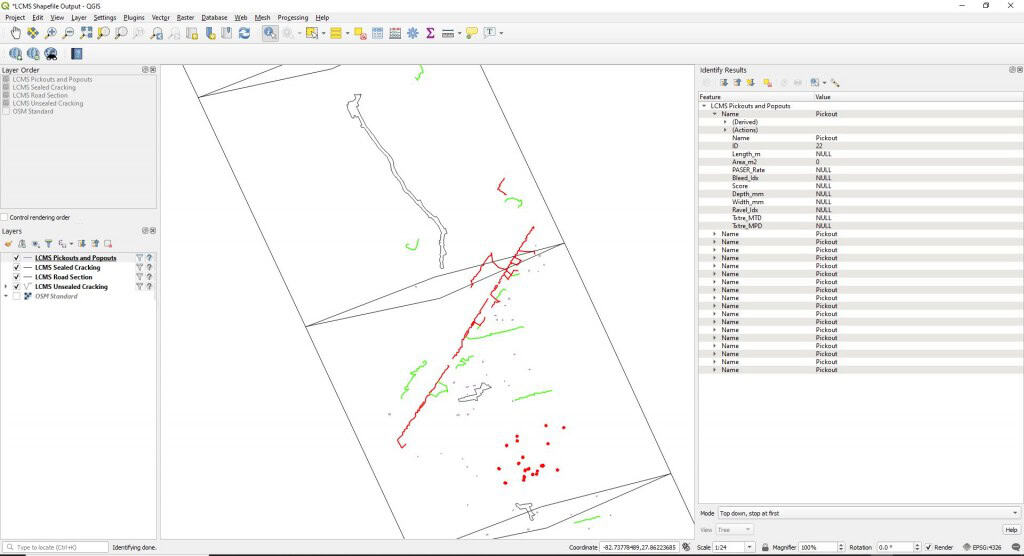Expand the (Actions) row
1024x556 pixels.
(725, 130)
